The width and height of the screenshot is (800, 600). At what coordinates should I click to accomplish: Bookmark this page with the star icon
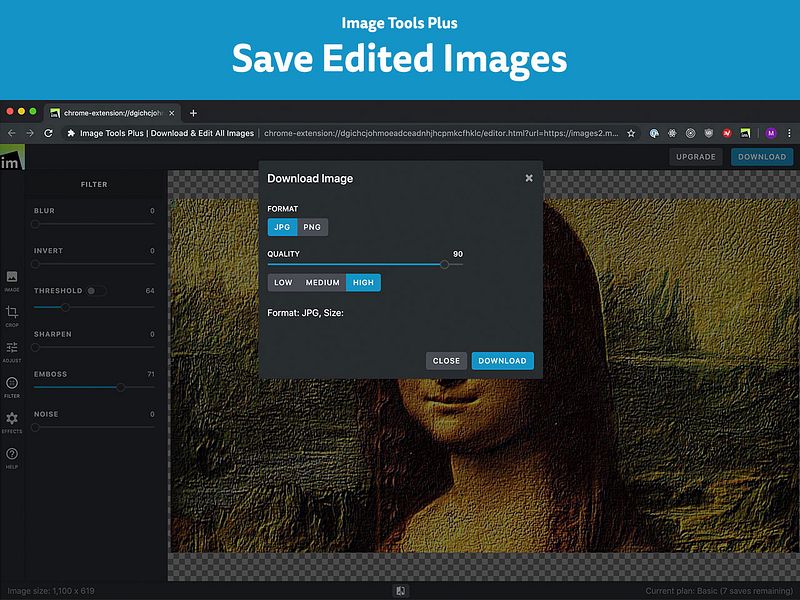(631, 133)
